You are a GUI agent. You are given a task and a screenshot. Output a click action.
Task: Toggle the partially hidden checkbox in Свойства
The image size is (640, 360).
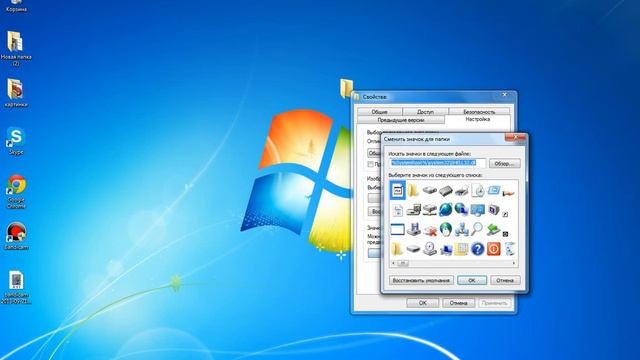click(370, 164)
